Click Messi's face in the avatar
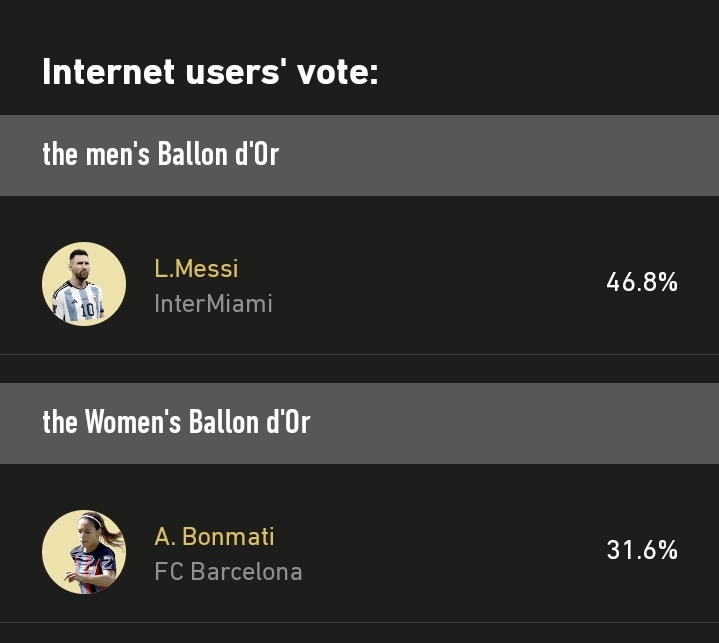719x643 pixels. coord(80,264)
